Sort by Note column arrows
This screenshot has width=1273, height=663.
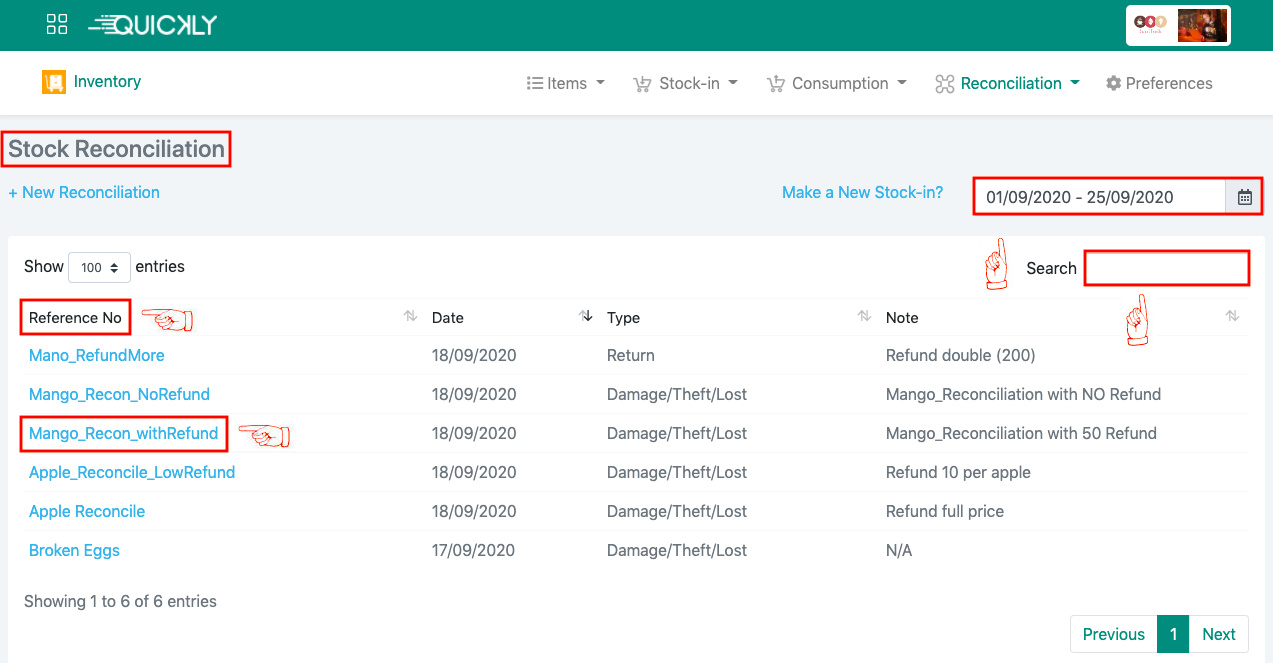pos(1232,316)
